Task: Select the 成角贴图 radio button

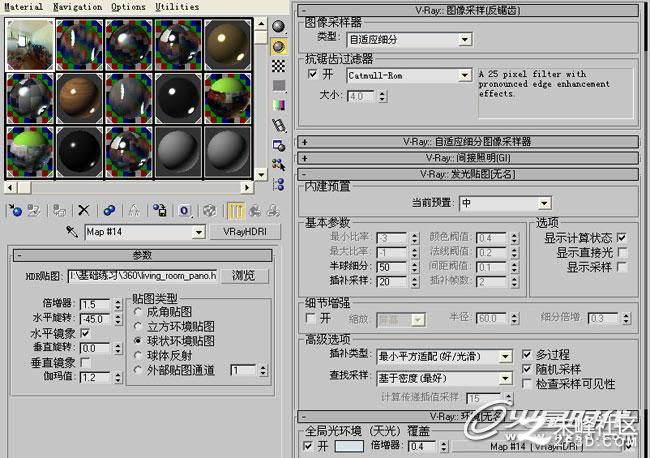Action: [x=138, y=311]
